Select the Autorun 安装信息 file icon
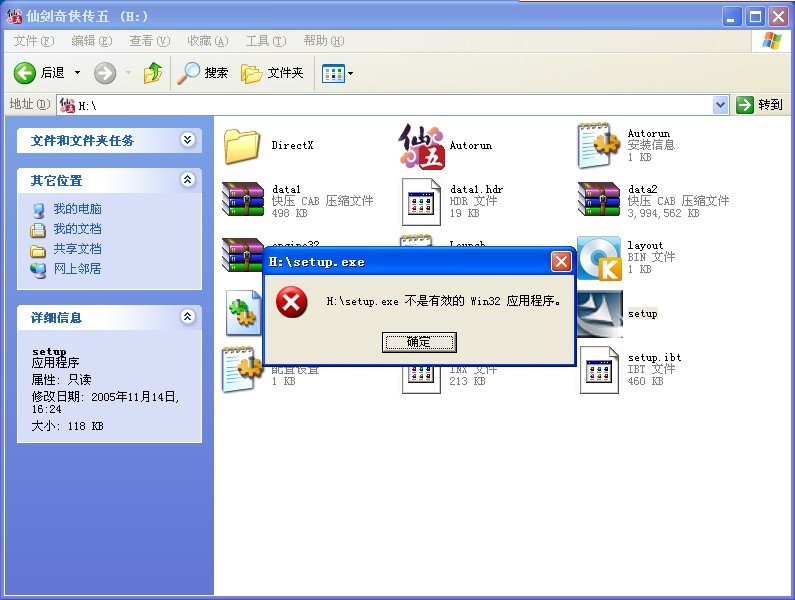 tap(599, 145)
